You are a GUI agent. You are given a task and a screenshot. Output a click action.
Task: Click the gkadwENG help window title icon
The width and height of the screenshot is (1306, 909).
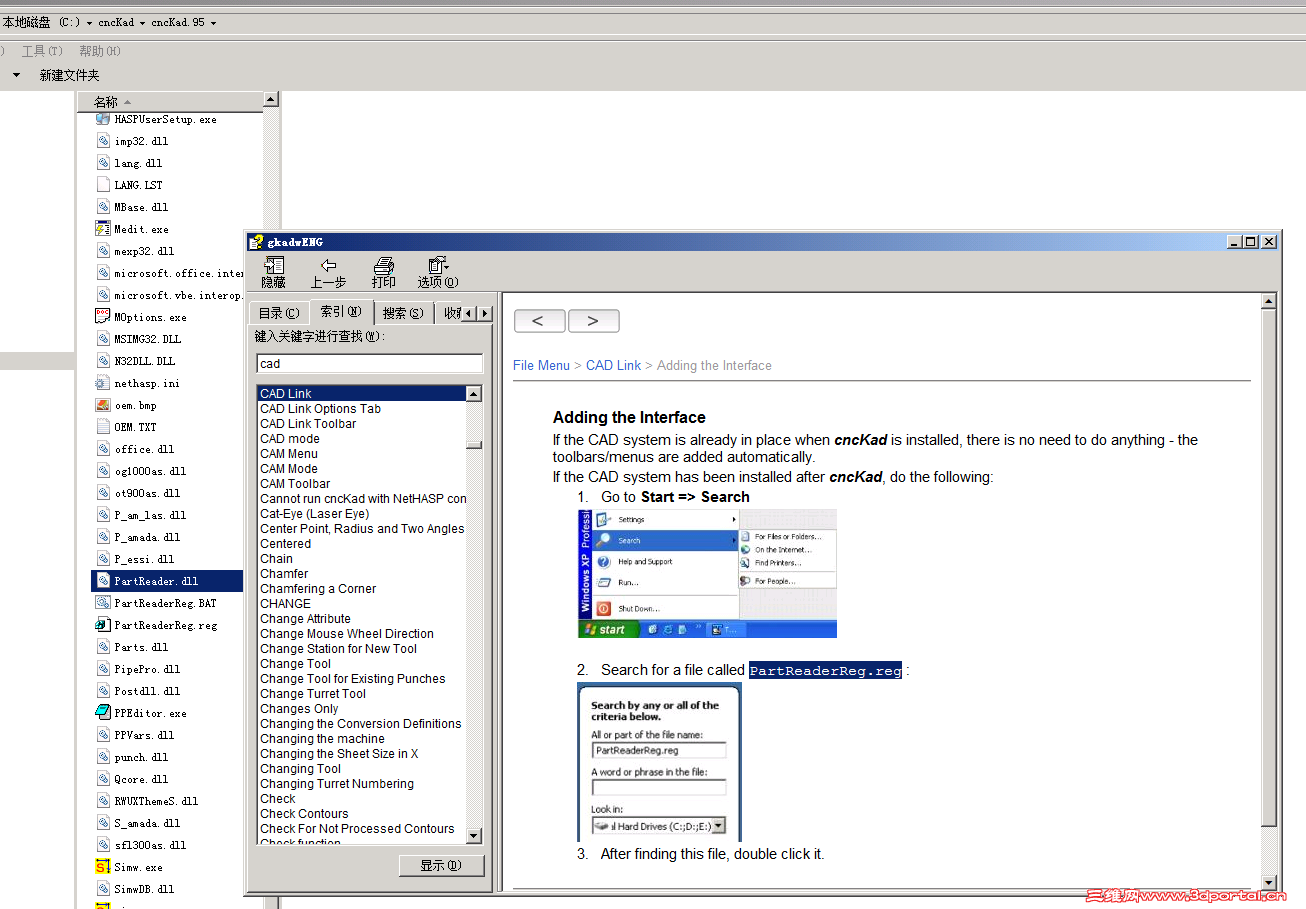click(x=256, y=241)
